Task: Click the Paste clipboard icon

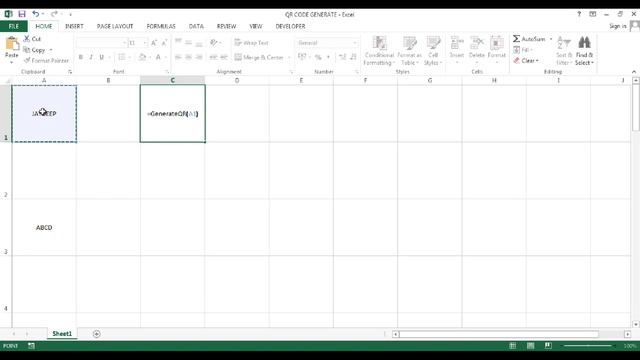Action: [12, 43]
